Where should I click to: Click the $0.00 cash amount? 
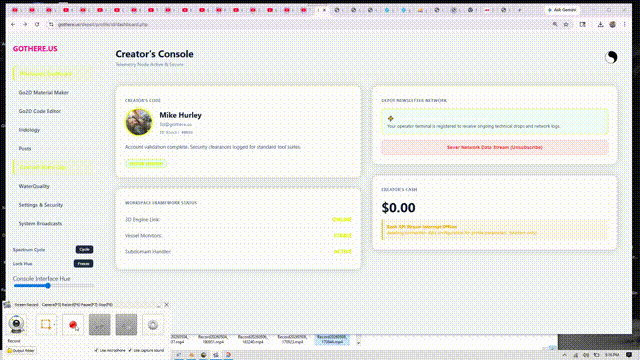click(x=398, y=208)
